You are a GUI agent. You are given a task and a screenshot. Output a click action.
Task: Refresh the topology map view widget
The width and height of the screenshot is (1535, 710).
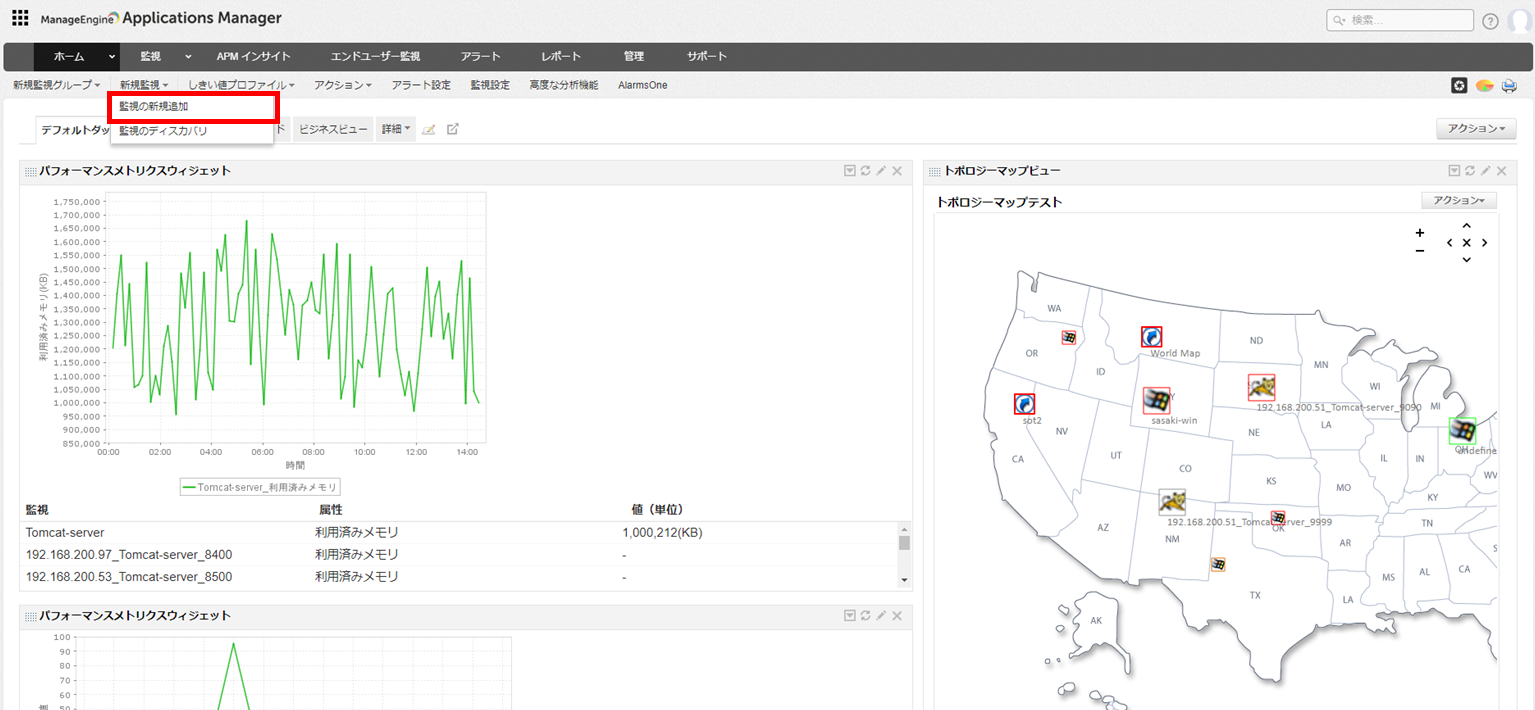click(x=1471, y=171)
